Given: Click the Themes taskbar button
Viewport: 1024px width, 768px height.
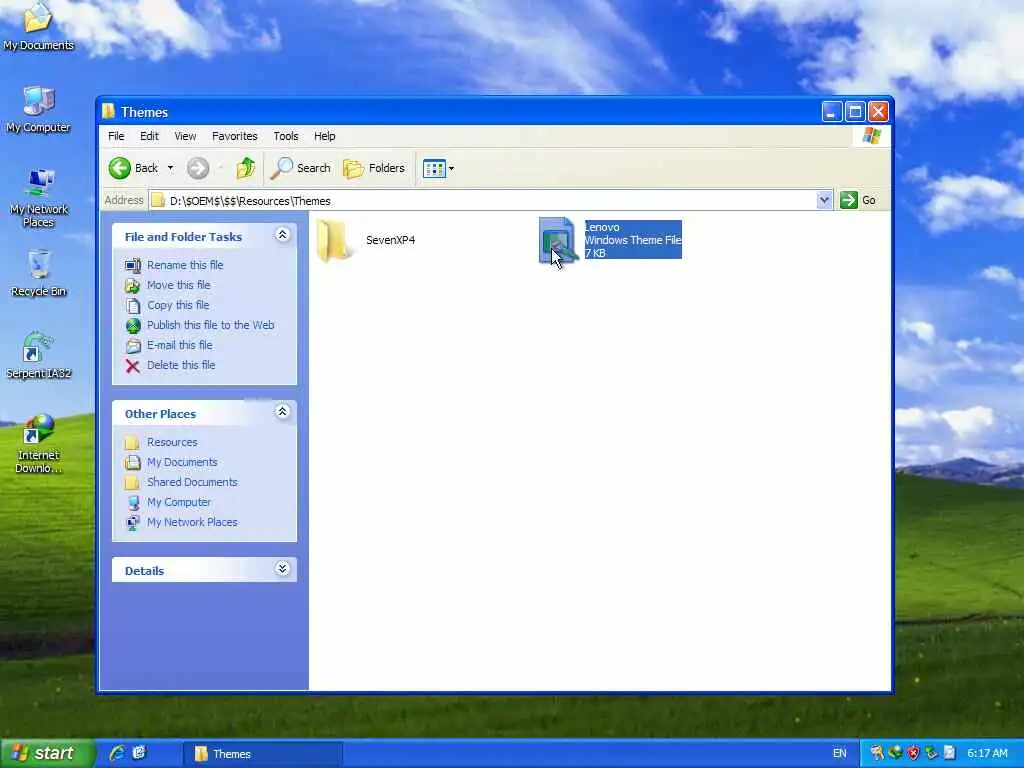Looking at the screenshot, I should click(262, 754).
